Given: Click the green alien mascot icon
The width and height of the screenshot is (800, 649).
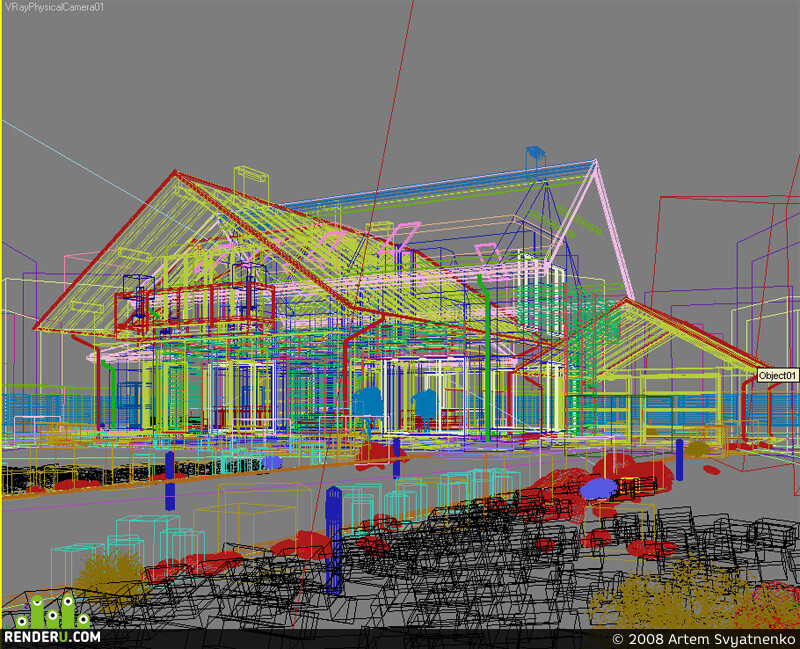Looking at the screenshot, I should click(53, 612).
